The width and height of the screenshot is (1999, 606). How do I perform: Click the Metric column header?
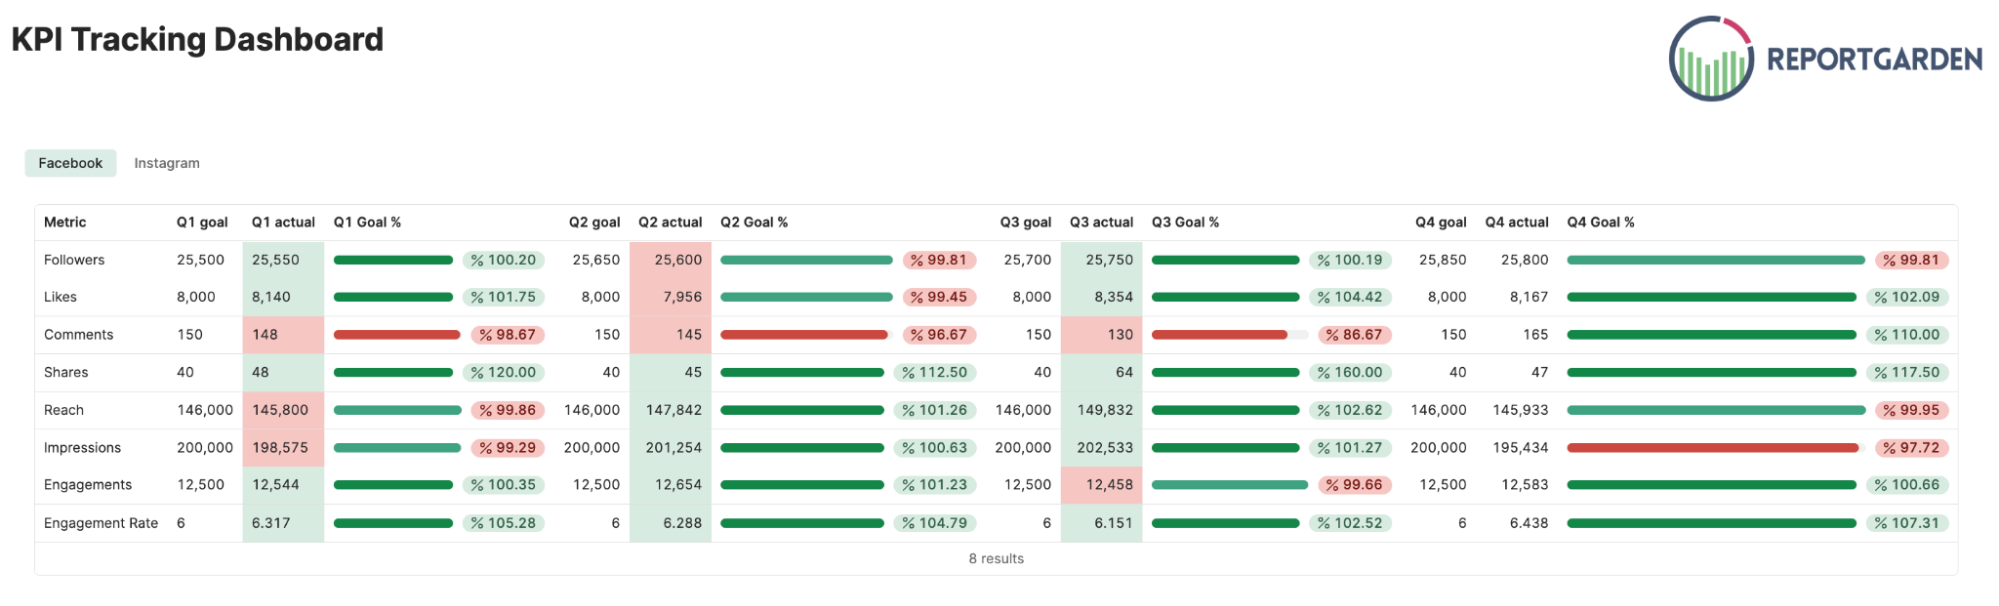point(65,222)
